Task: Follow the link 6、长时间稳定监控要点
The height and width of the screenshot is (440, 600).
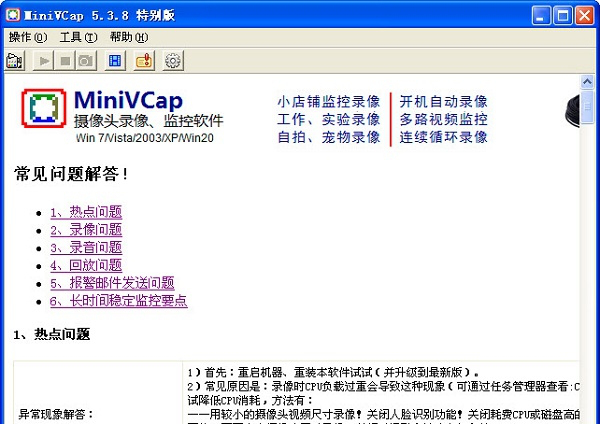Action: (x=119, y=301)
